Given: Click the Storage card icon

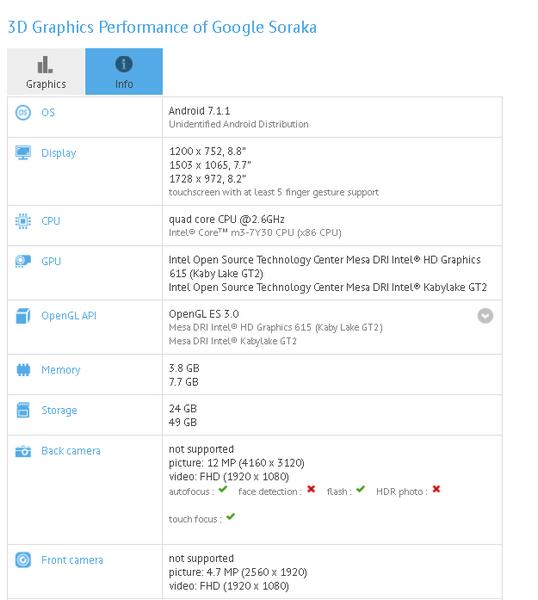Looking at the screenshot, I should click(23, 410).
